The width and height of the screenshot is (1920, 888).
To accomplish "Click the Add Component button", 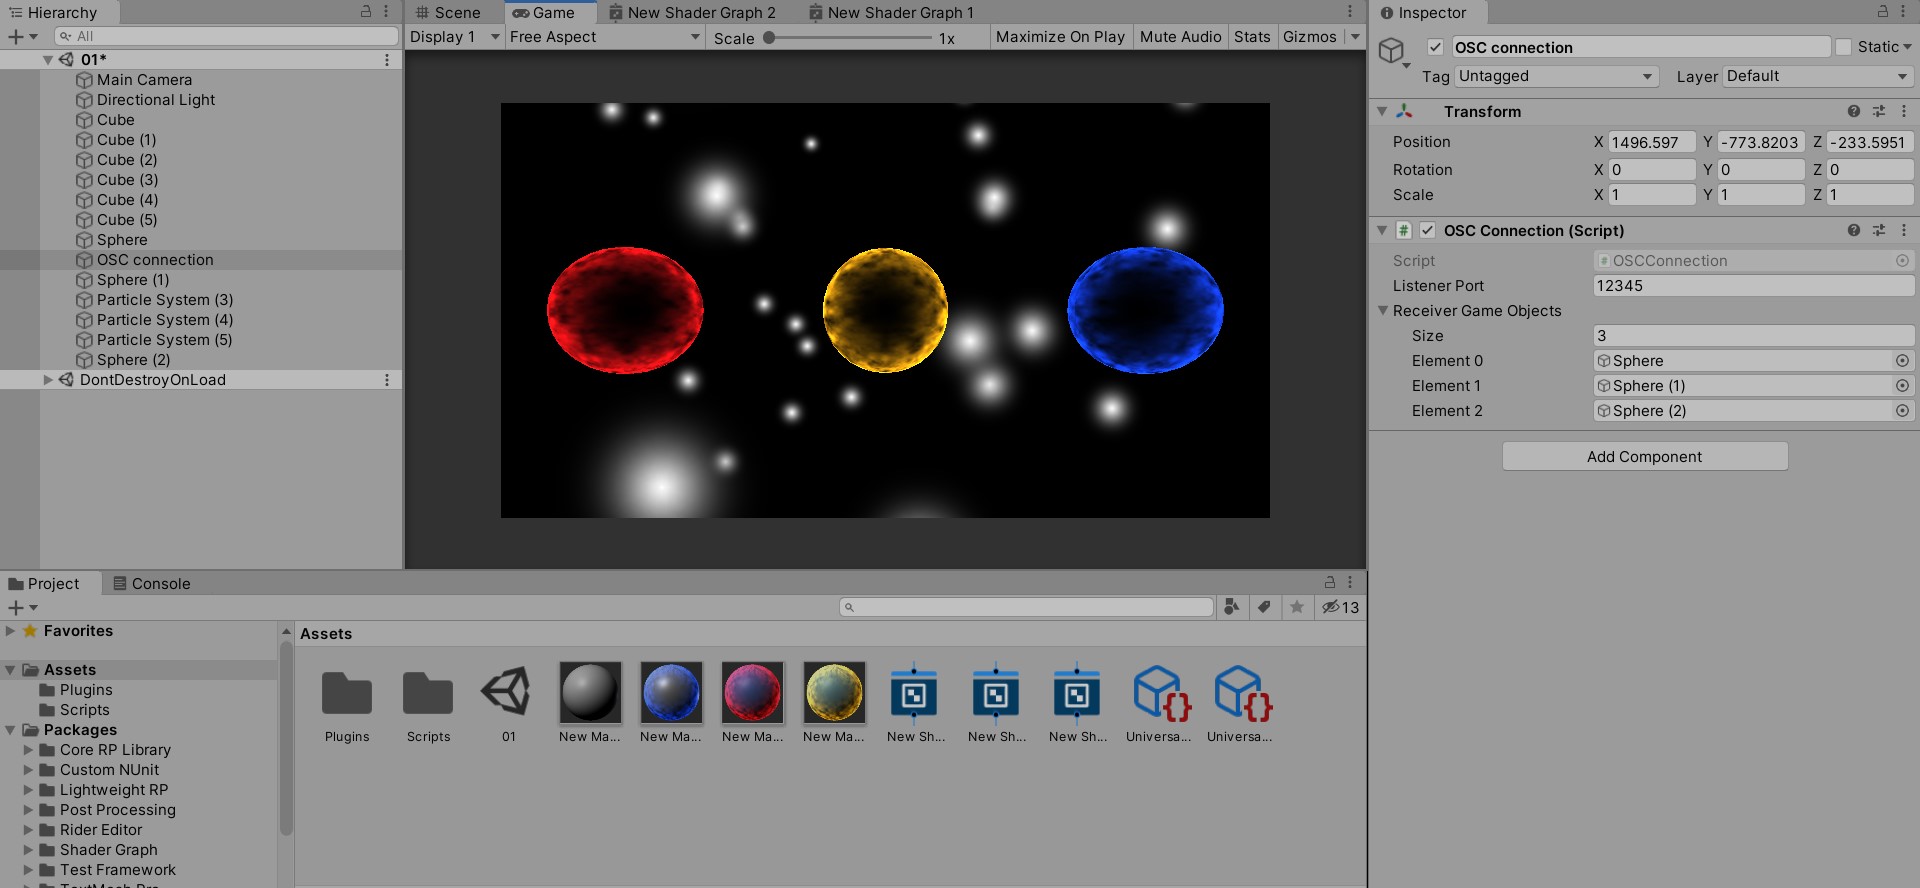I will pos(1644,457).
